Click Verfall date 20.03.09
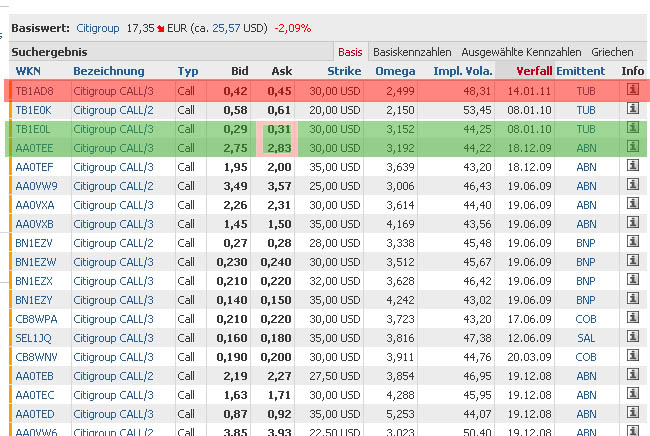This screenshot has height=436, width=650. [529, 357]
